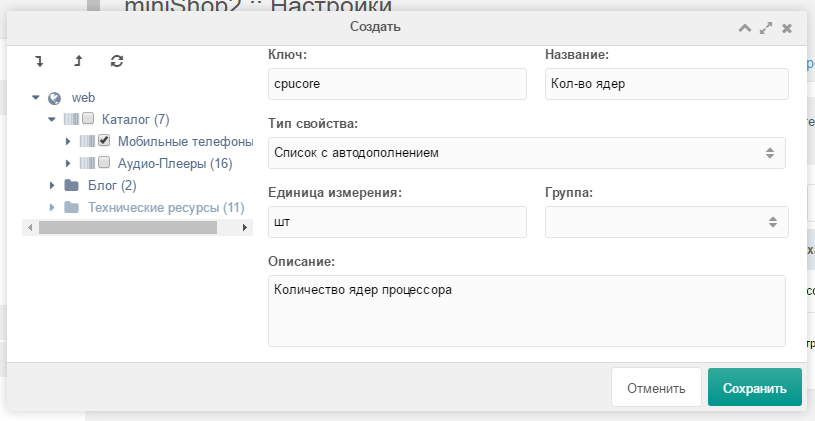
Task: Click into the Название field
Action: (666, 84)
